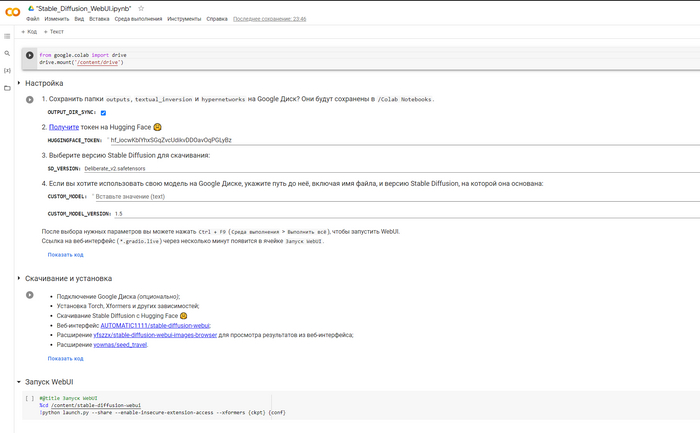The width and height of the screenshot is (700, 433).
Task: Run the Запуск WebUI cell
Action: tap(29, 398)
